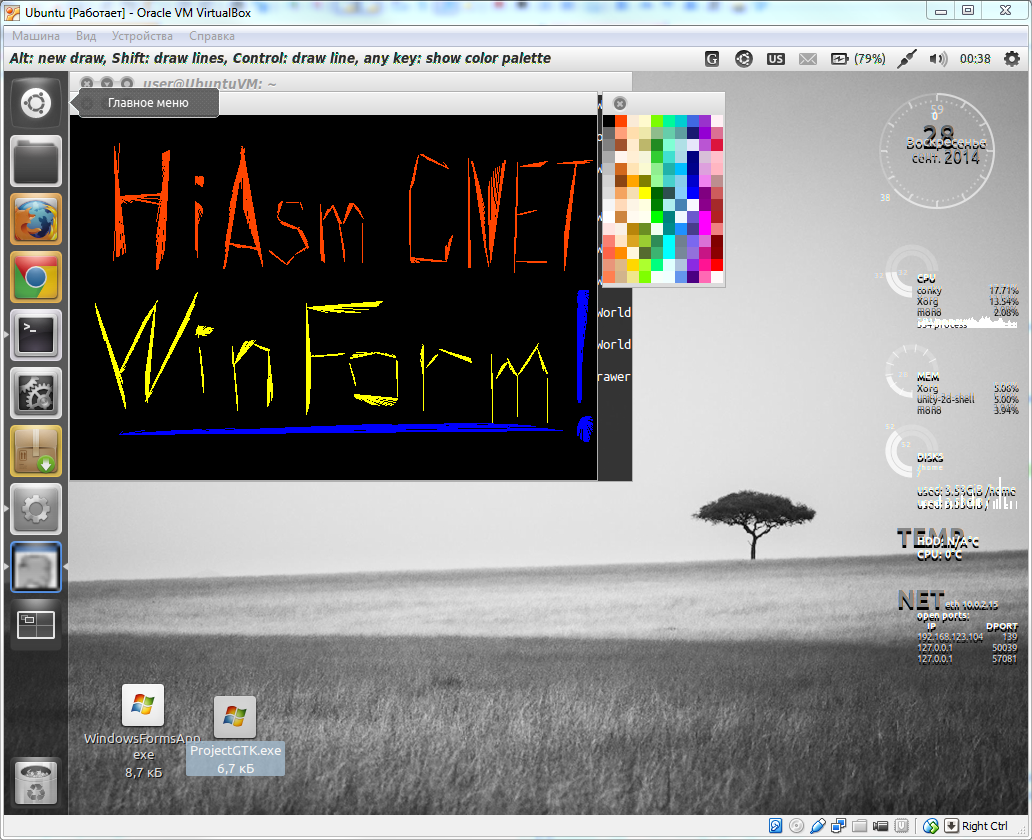Launch Firefox from the launcher
This screenshot has width=1032, height=840.
click(36, 219)
